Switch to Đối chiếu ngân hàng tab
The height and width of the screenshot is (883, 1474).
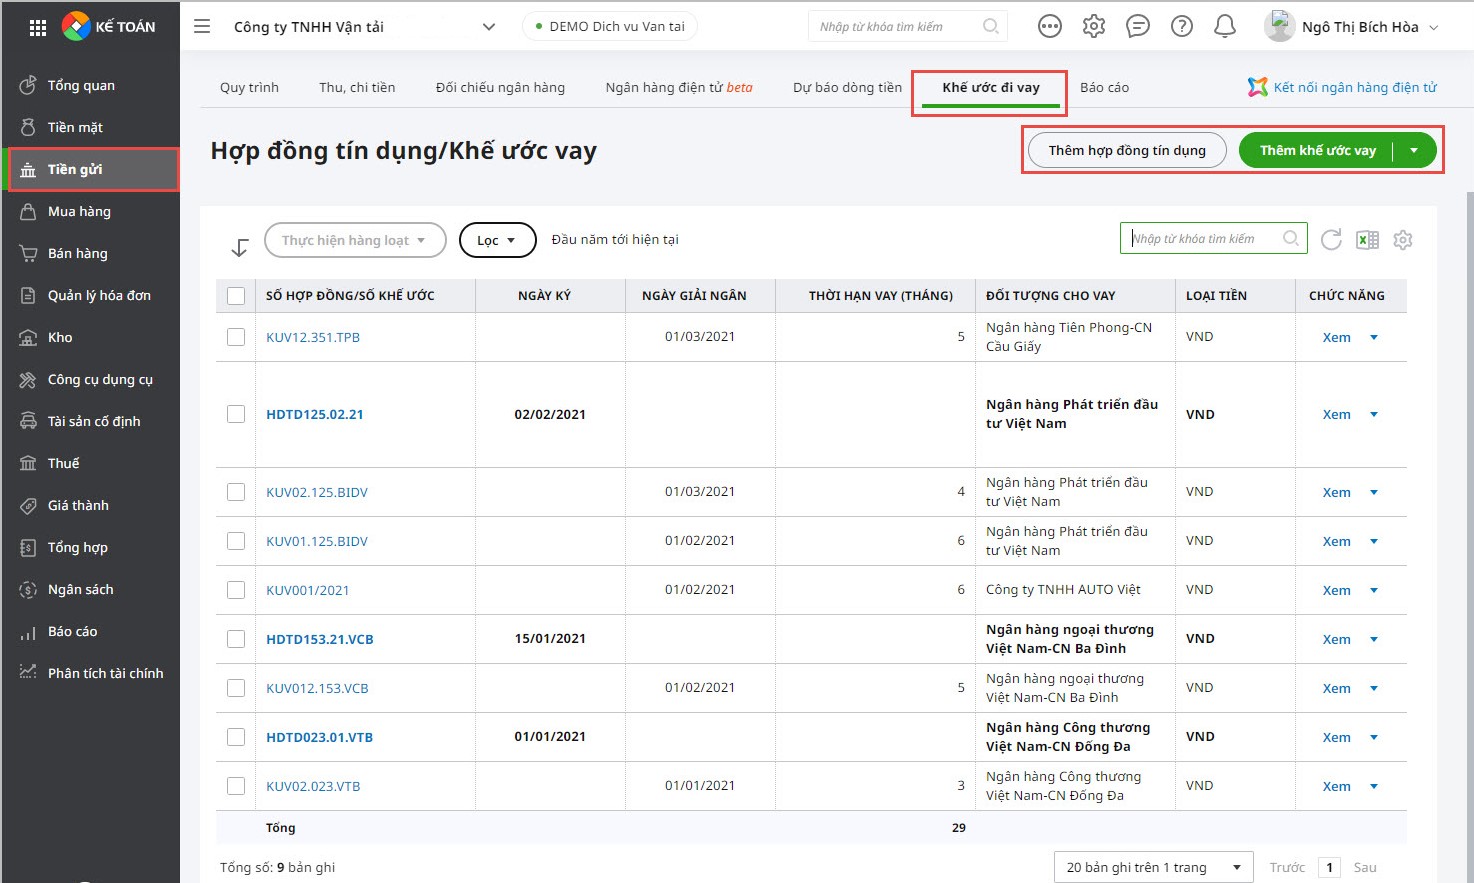coord(500,87)
